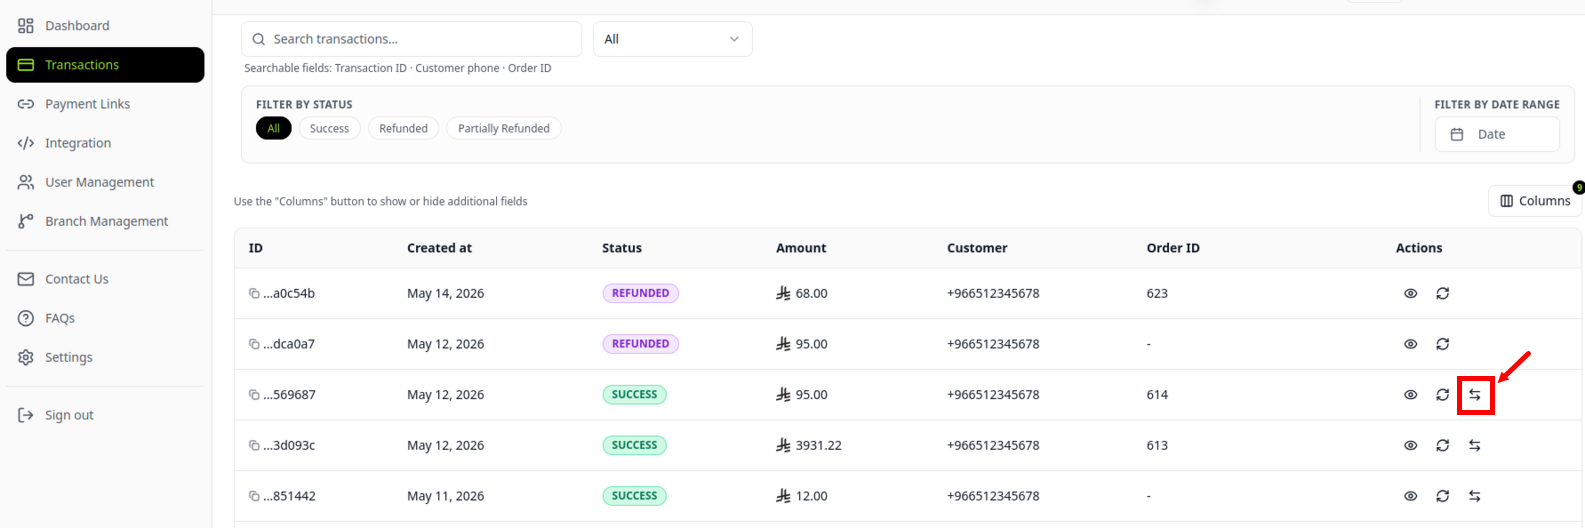1585x528 pixels.
Task: Click the User Management people icon
Action: (x=26, y=182)
